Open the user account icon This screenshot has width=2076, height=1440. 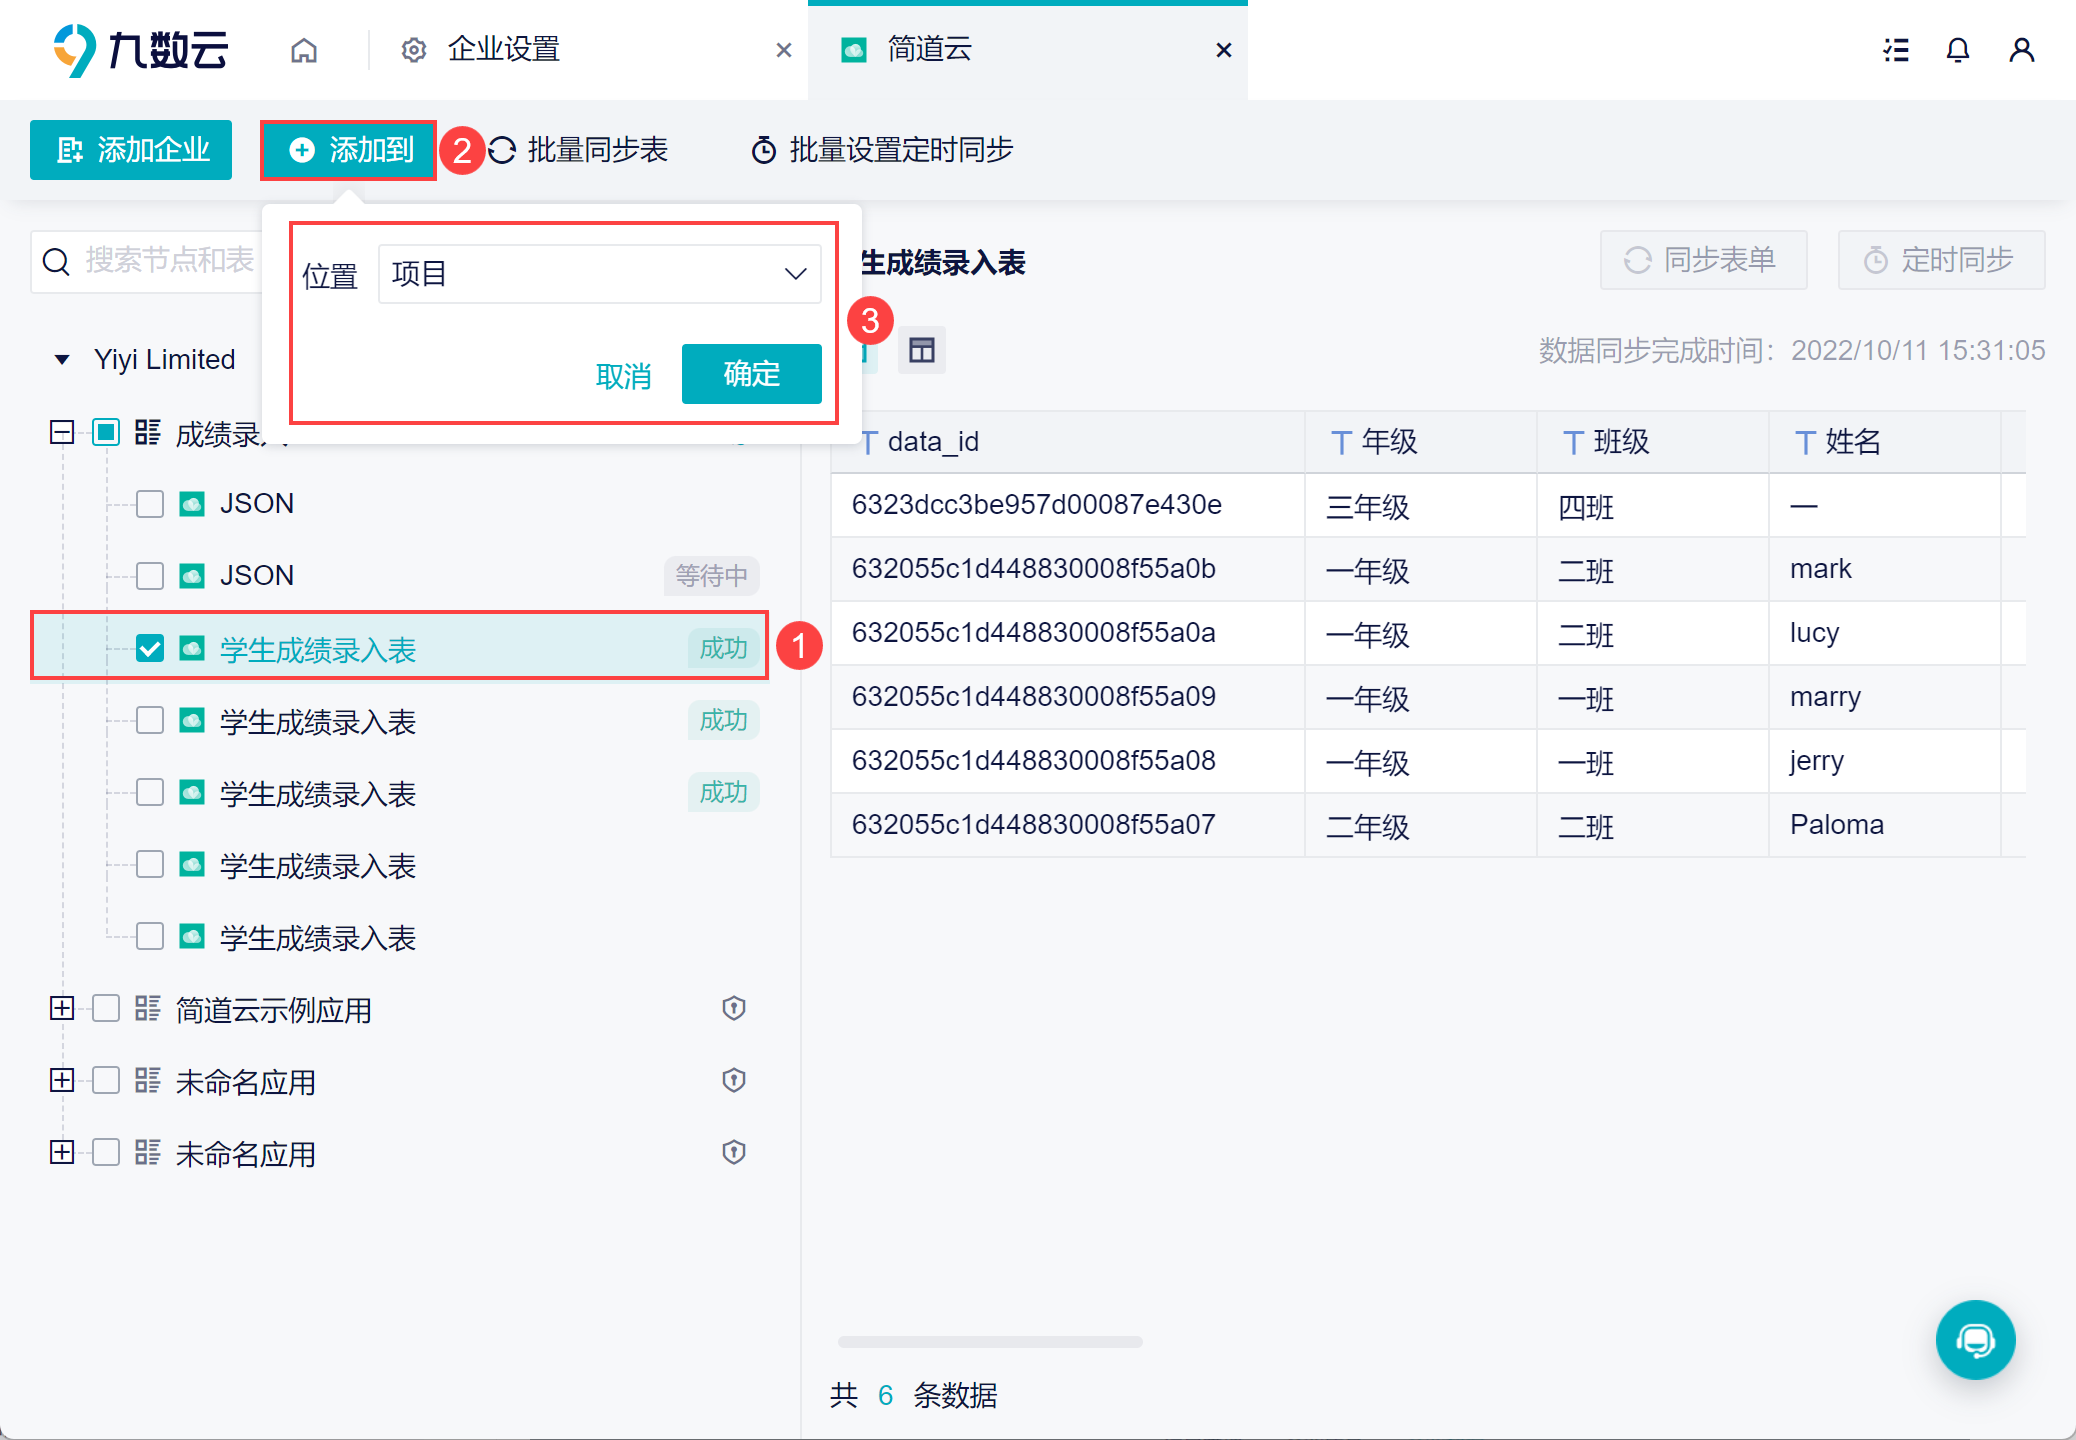tap(2021, 50)
